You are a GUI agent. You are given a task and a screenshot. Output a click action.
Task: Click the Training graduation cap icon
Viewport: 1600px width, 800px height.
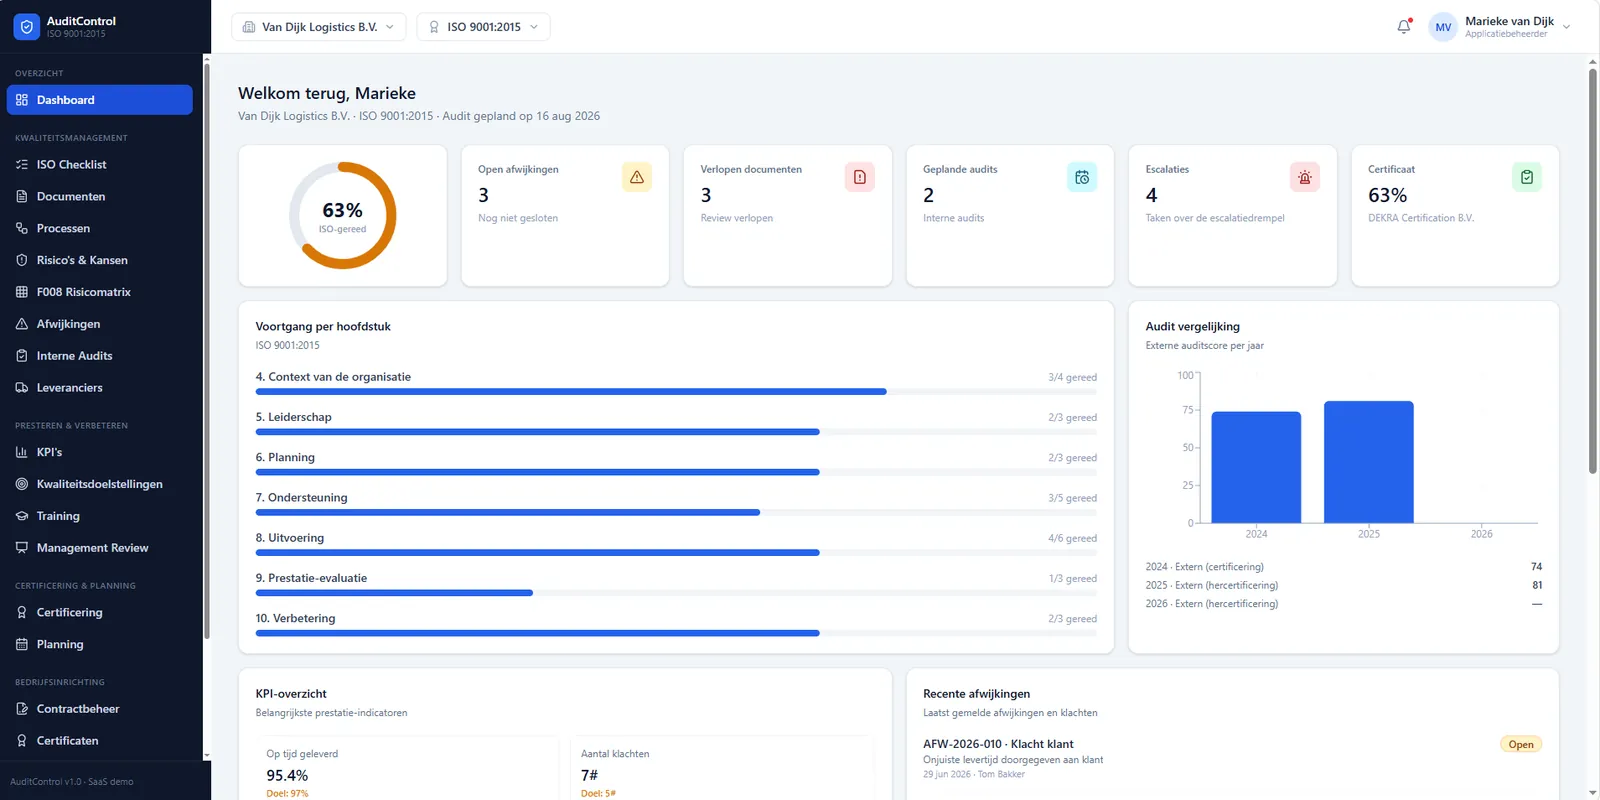[x=22, y=516]
